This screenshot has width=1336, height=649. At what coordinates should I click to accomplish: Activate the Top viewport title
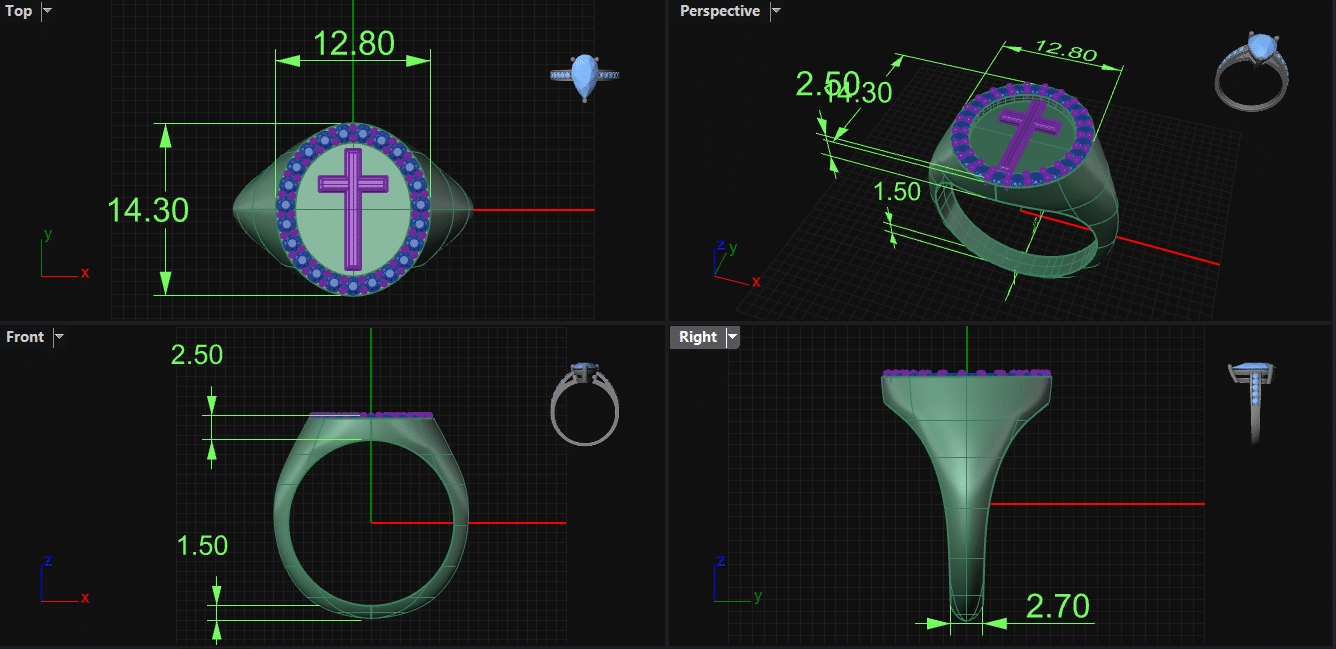pyautogui.click(x=19, y=11)
